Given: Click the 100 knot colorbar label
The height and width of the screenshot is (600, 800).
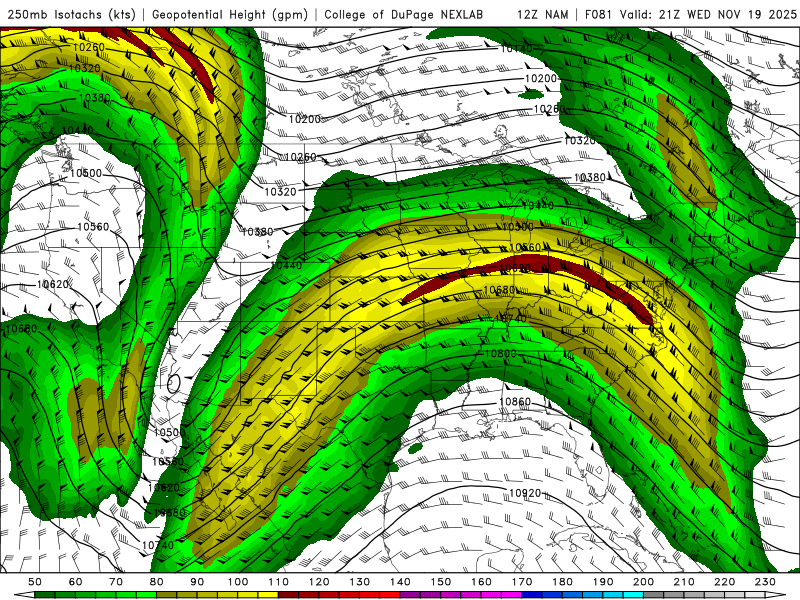Looking at the screenshot, I should tap(238, 582).
